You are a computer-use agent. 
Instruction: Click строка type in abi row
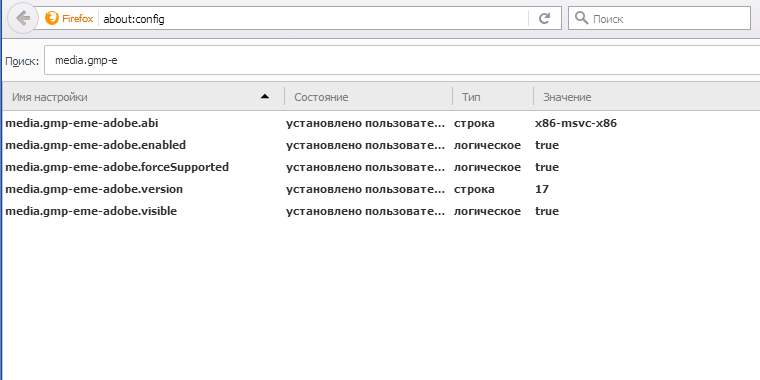coord(474,123)
